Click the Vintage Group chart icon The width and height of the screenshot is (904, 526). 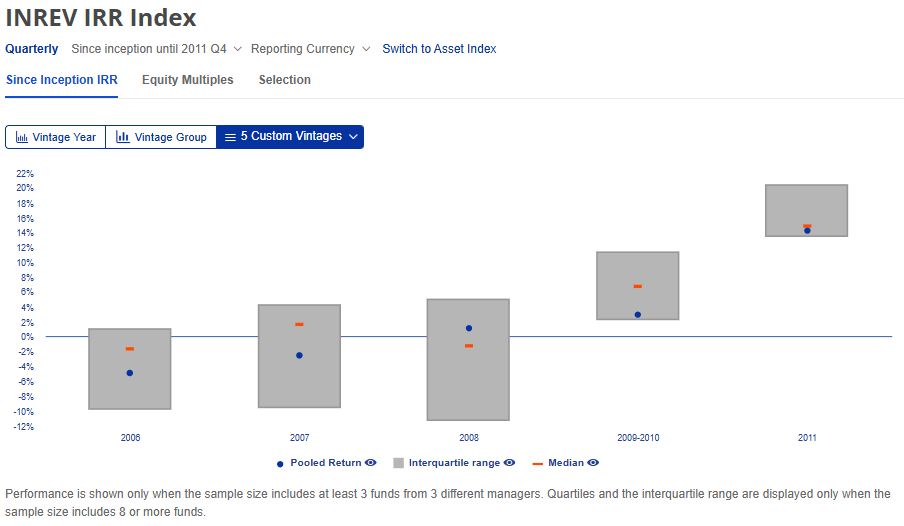click(123, 137)
